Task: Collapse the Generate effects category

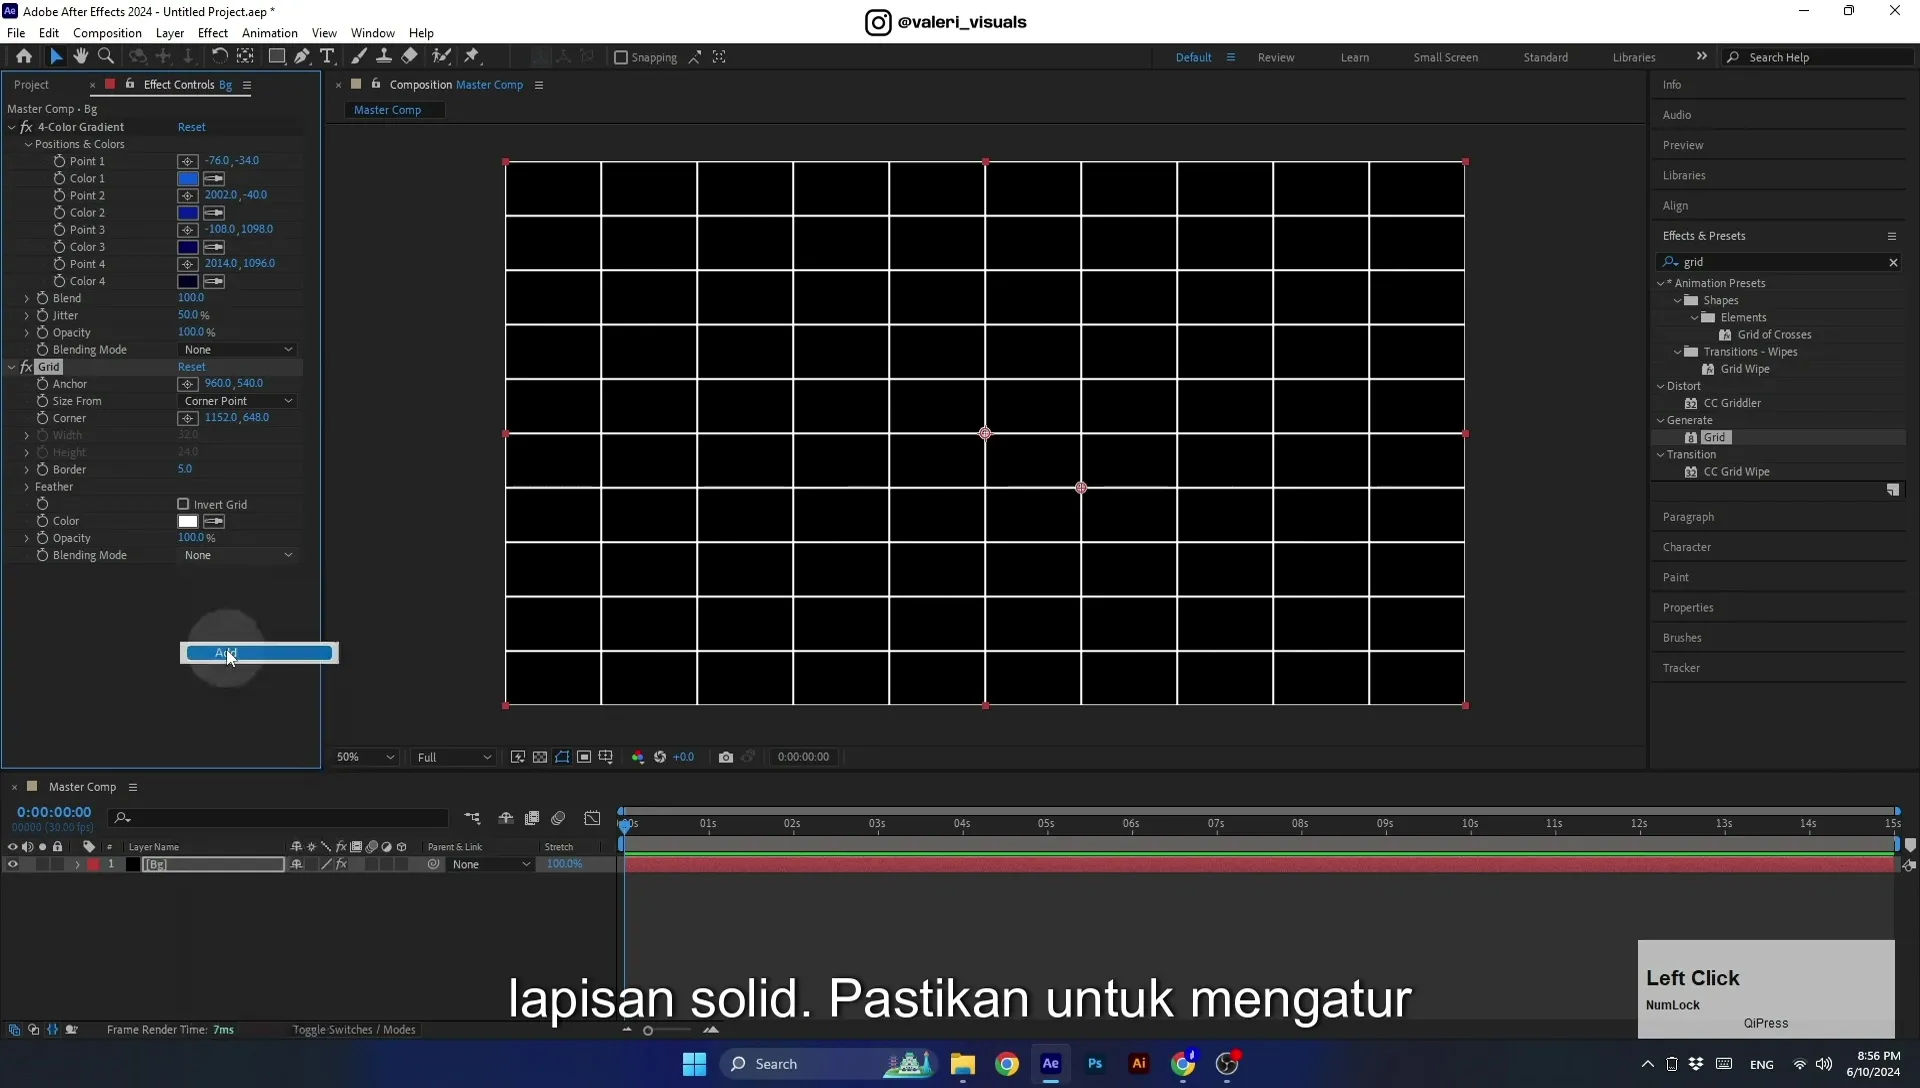Action: (1661, 420)
